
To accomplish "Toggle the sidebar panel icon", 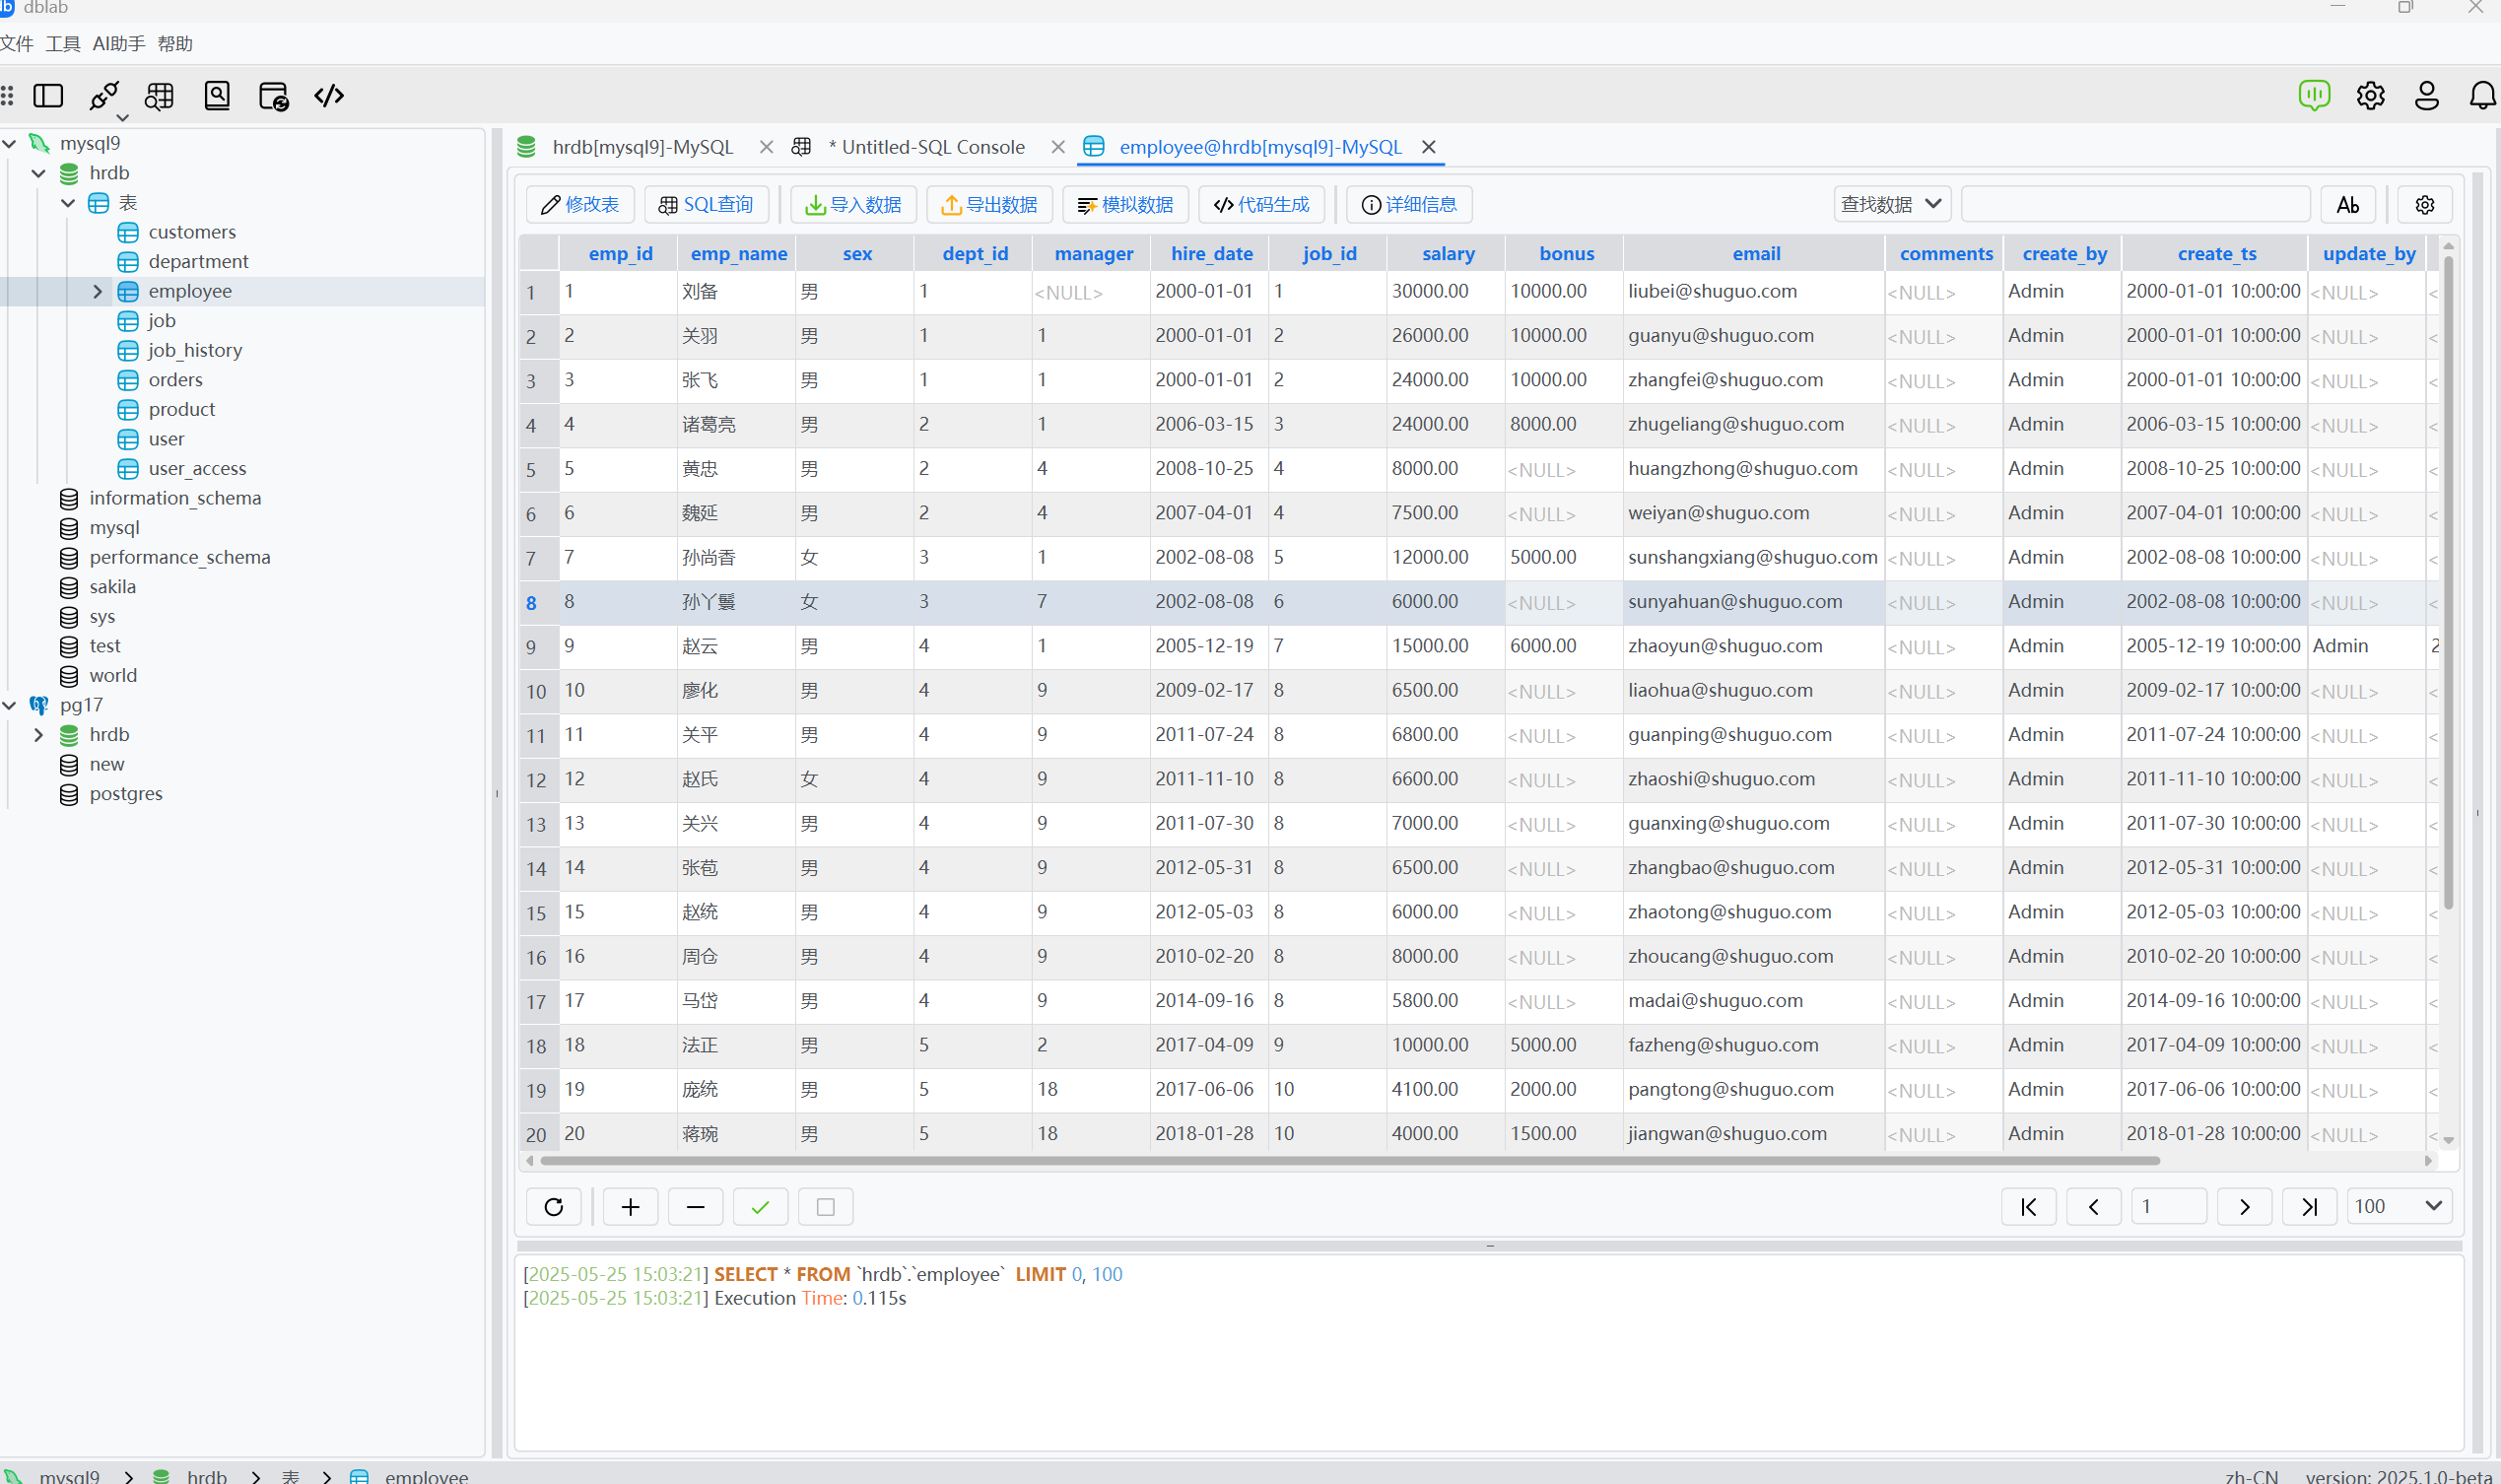I will click(x=48, y=96).
